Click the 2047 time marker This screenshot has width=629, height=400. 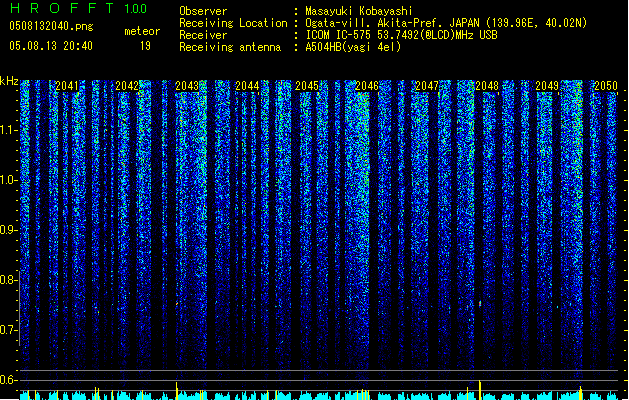click(x=427, y=86)
